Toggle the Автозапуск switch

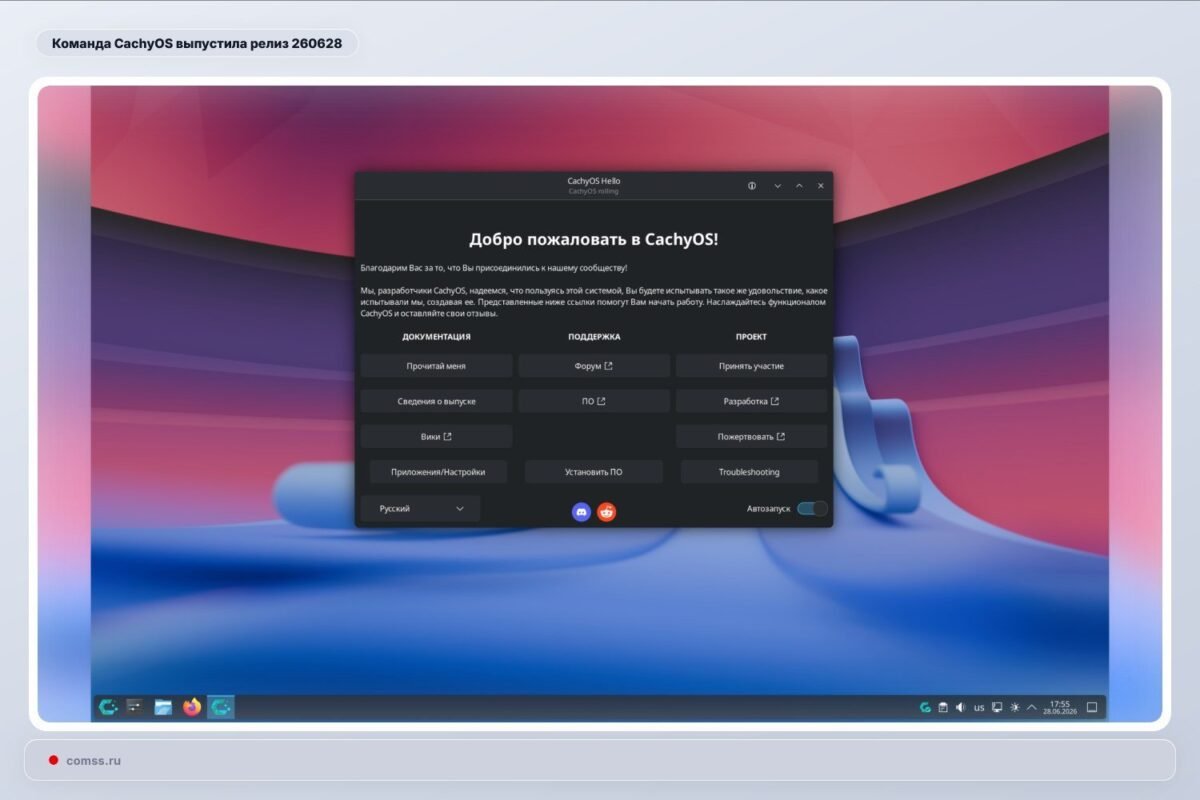(x=812, y=508)
